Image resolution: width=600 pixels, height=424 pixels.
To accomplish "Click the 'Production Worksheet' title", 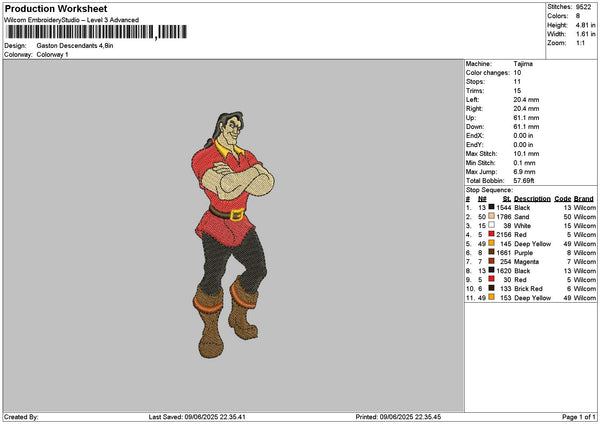I will (x=56, y=9).
